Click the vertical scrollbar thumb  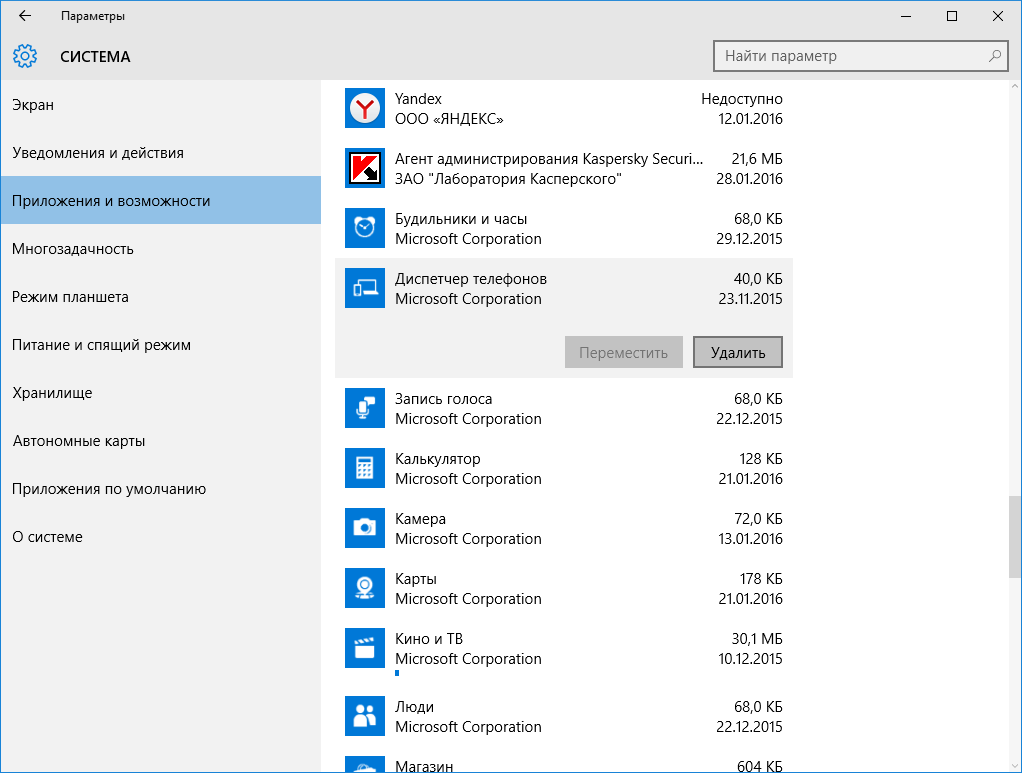pos(1015,536)
